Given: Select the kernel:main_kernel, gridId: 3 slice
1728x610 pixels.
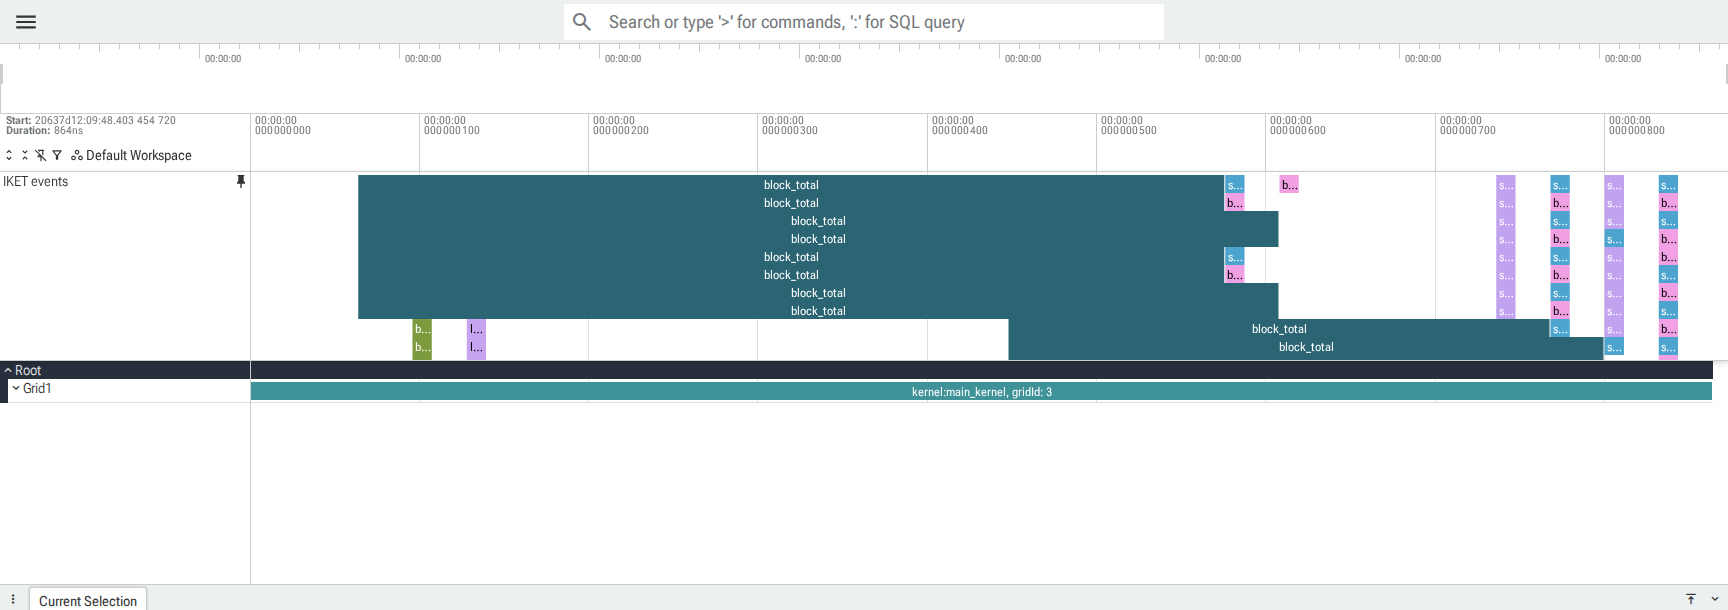Looking at the screenshot, I should pos(981,391).
